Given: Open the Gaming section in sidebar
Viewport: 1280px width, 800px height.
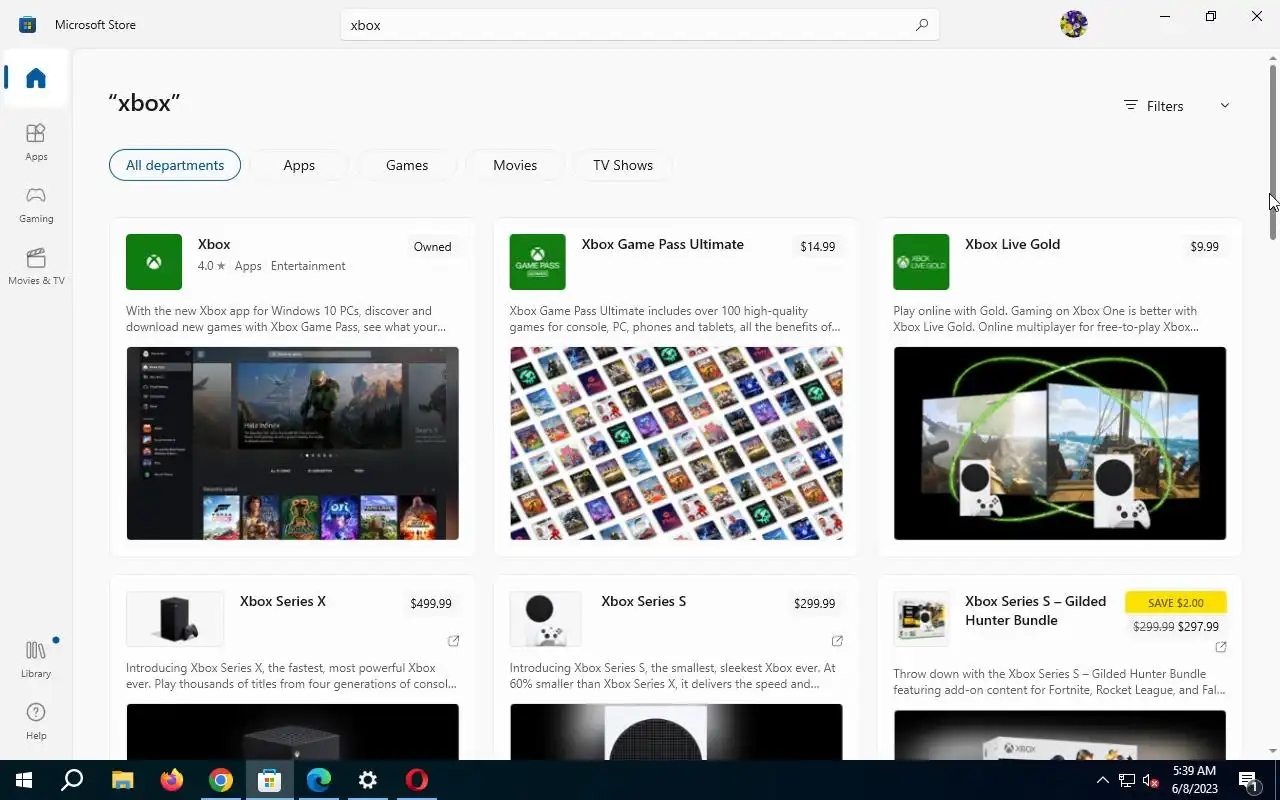Looking at the screenshot, I should (x=36, y=204).
